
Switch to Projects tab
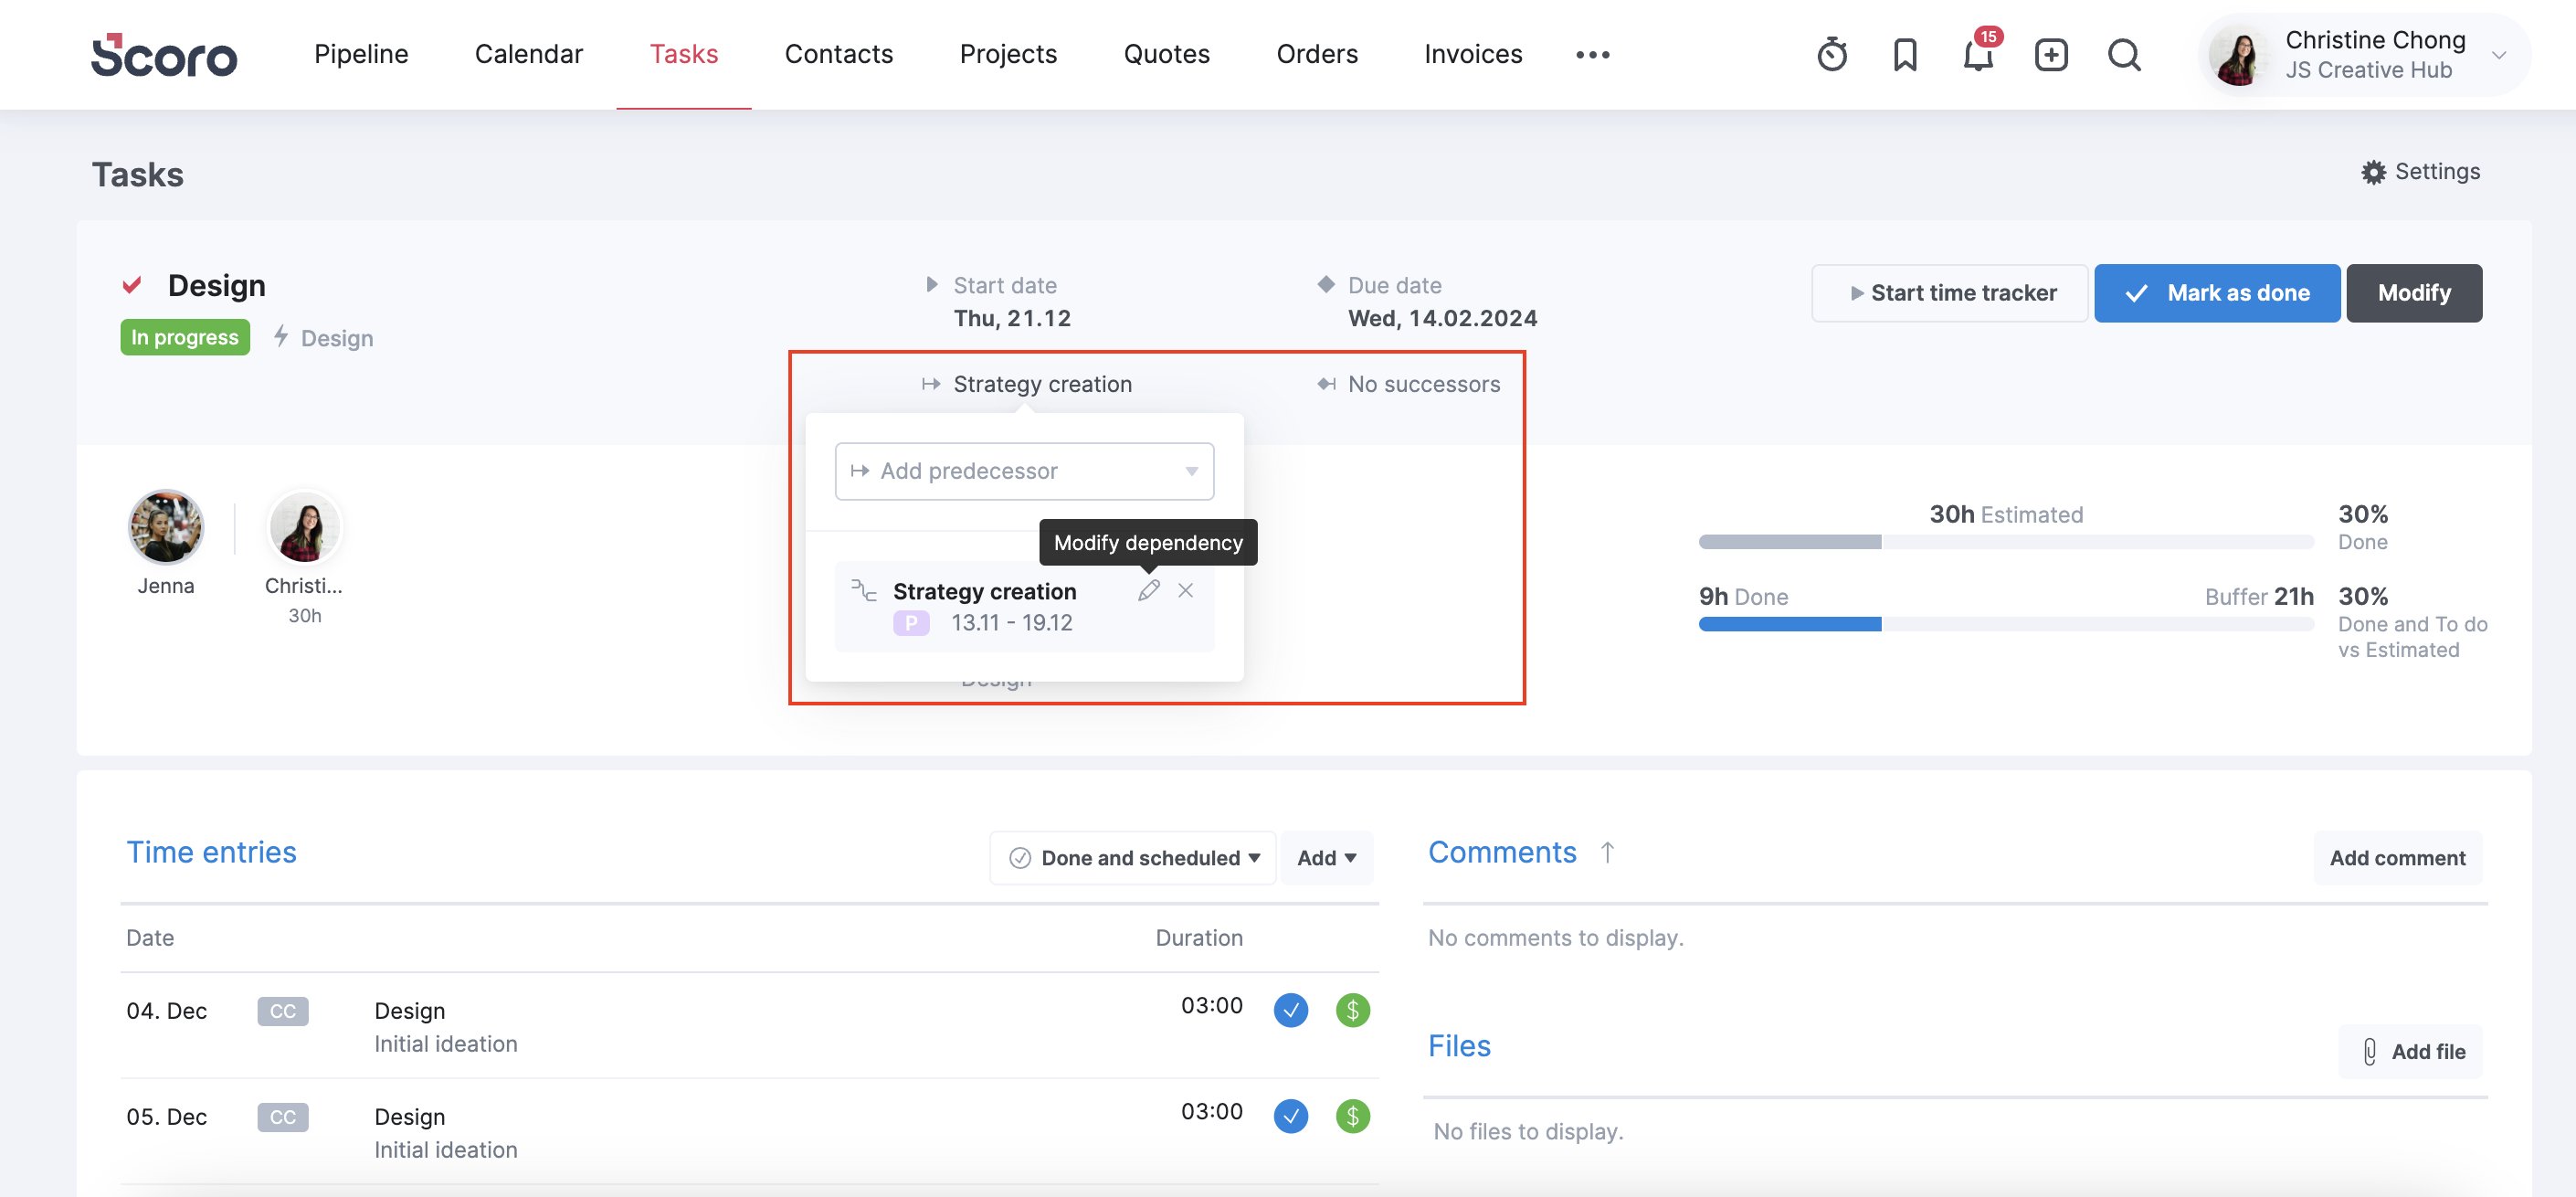click(1008, 54)
